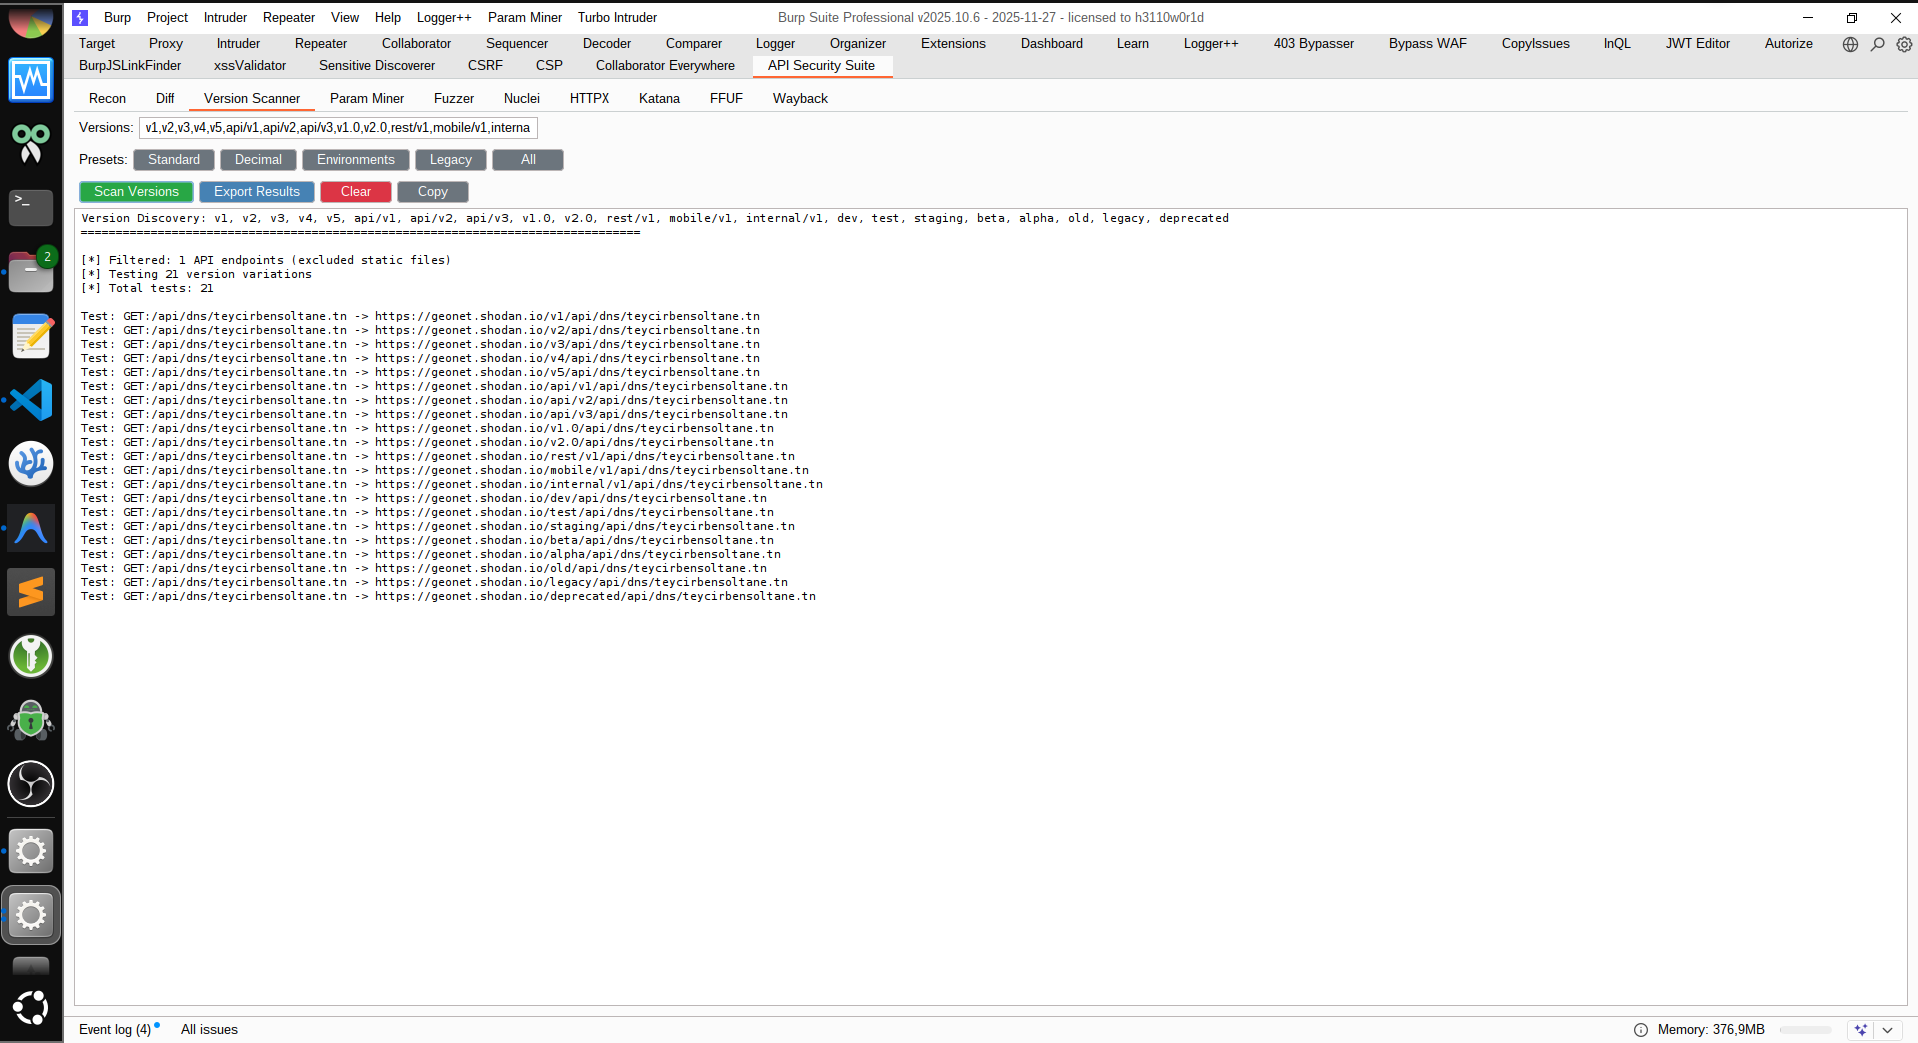
Task: Open the gradient letter A dock app
Action: tap(31, 528)
